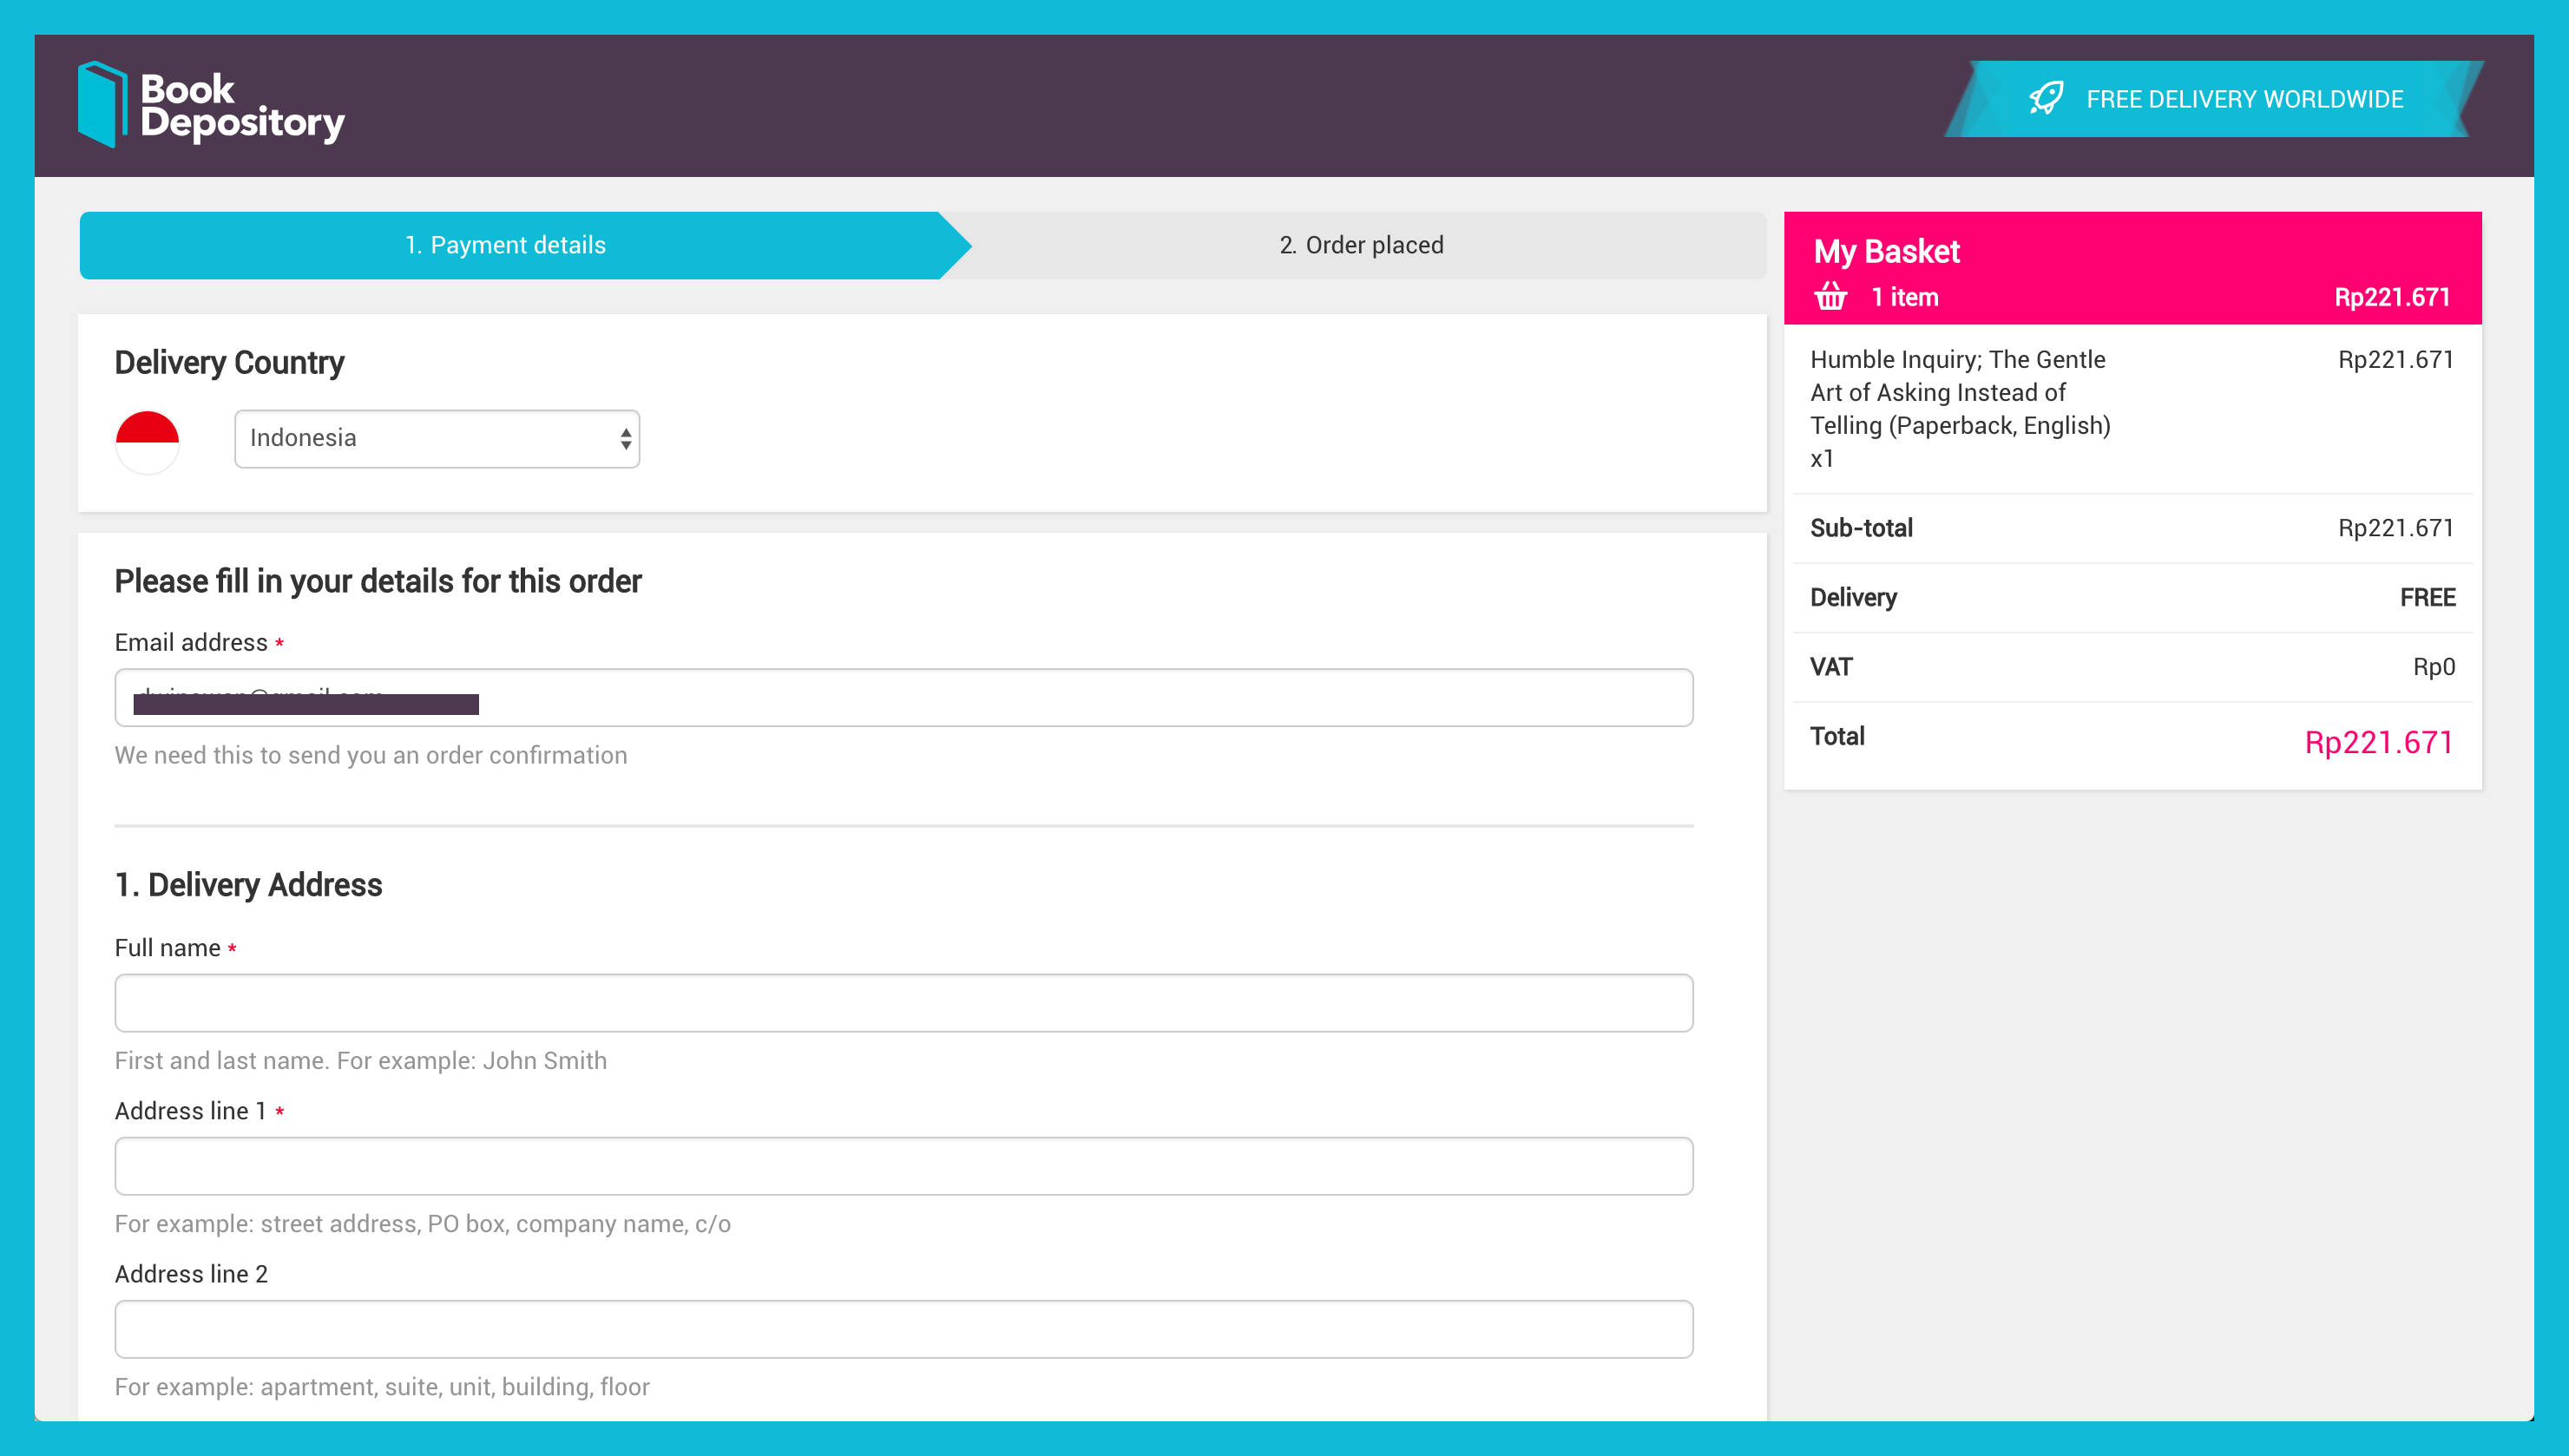2569x1456 pixels.
Task: Click the Delivery FREE value
Action: pyautogui.click(x=2427, y=597)
